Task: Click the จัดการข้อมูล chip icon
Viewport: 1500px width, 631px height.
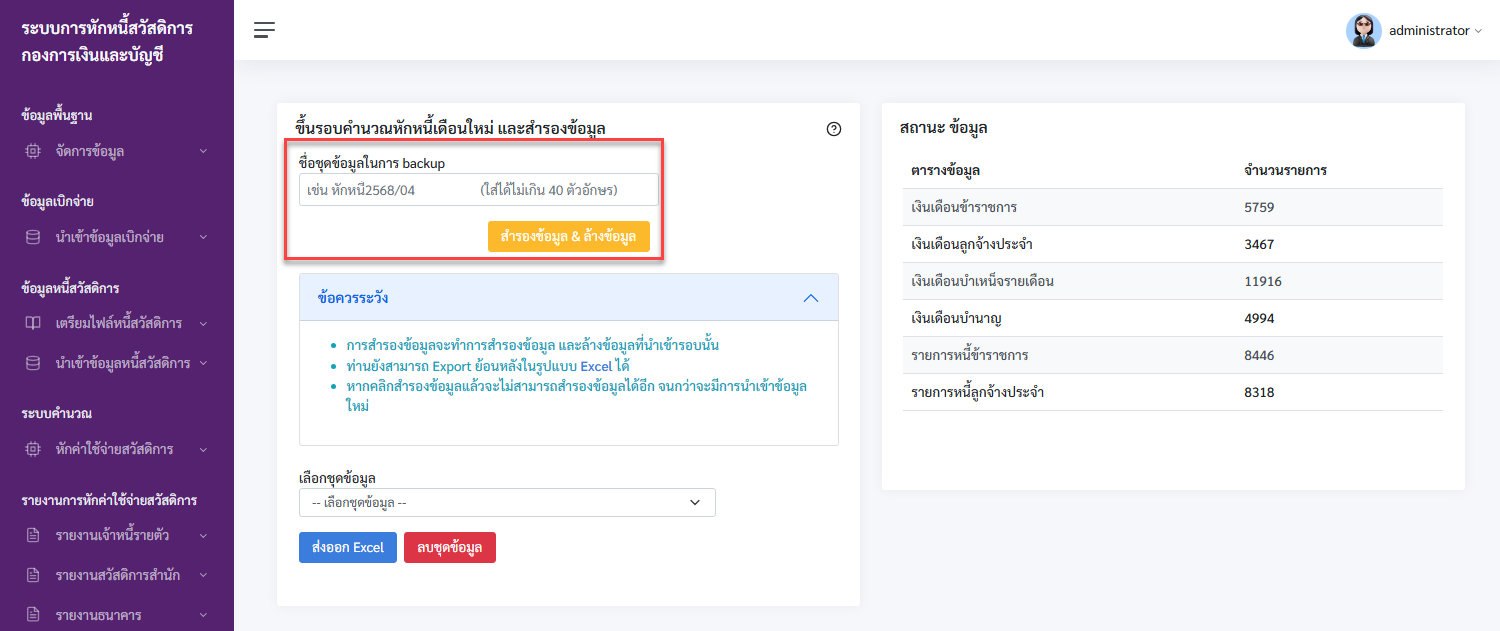Action: (x=33, y=151)
